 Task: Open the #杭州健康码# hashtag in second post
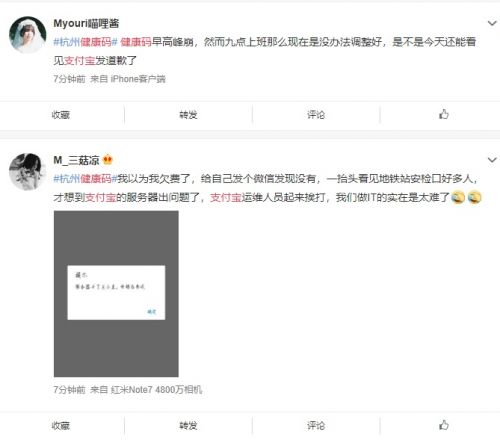(x=85, y=179)
